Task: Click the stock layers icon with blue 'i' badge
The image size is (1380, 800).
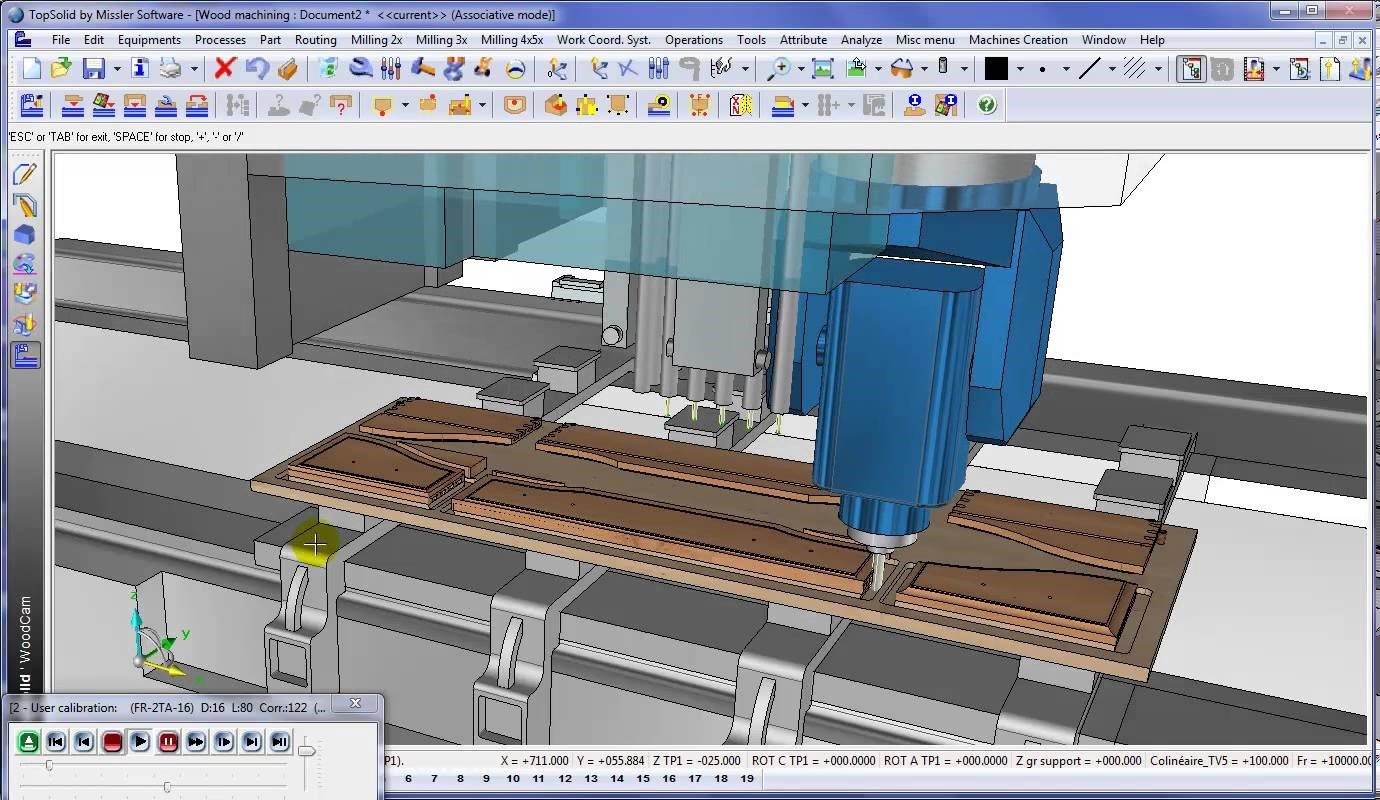Action: 945,104
